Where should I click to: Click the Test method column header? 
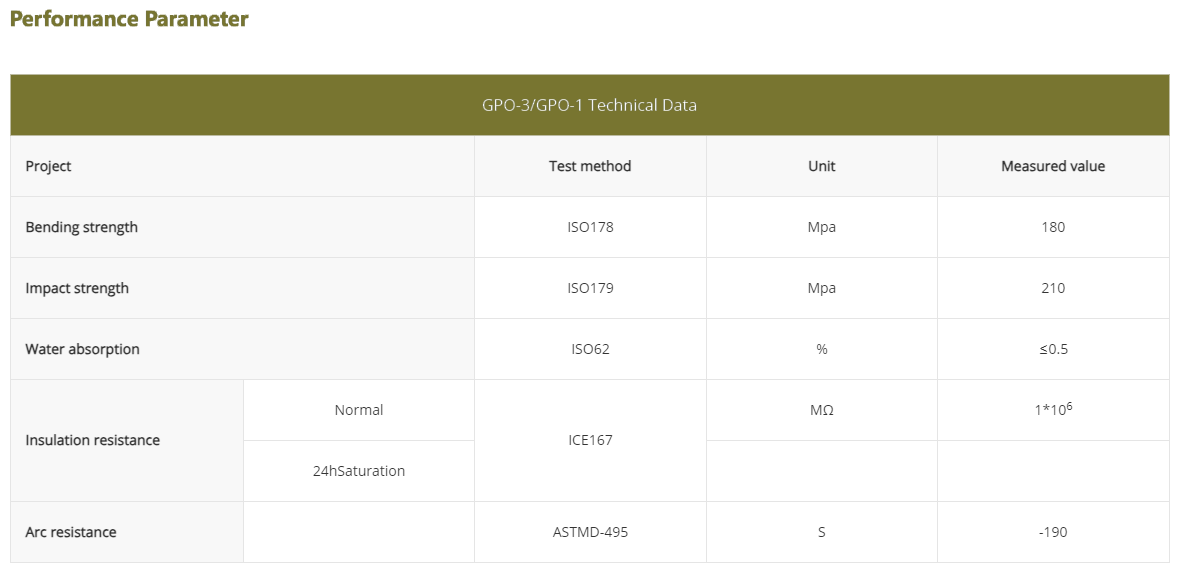click(x=590, y=166)
